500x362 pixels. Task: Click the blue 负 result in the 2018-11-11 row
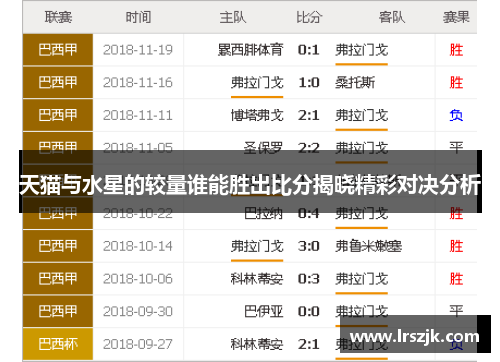click(456, 115)
